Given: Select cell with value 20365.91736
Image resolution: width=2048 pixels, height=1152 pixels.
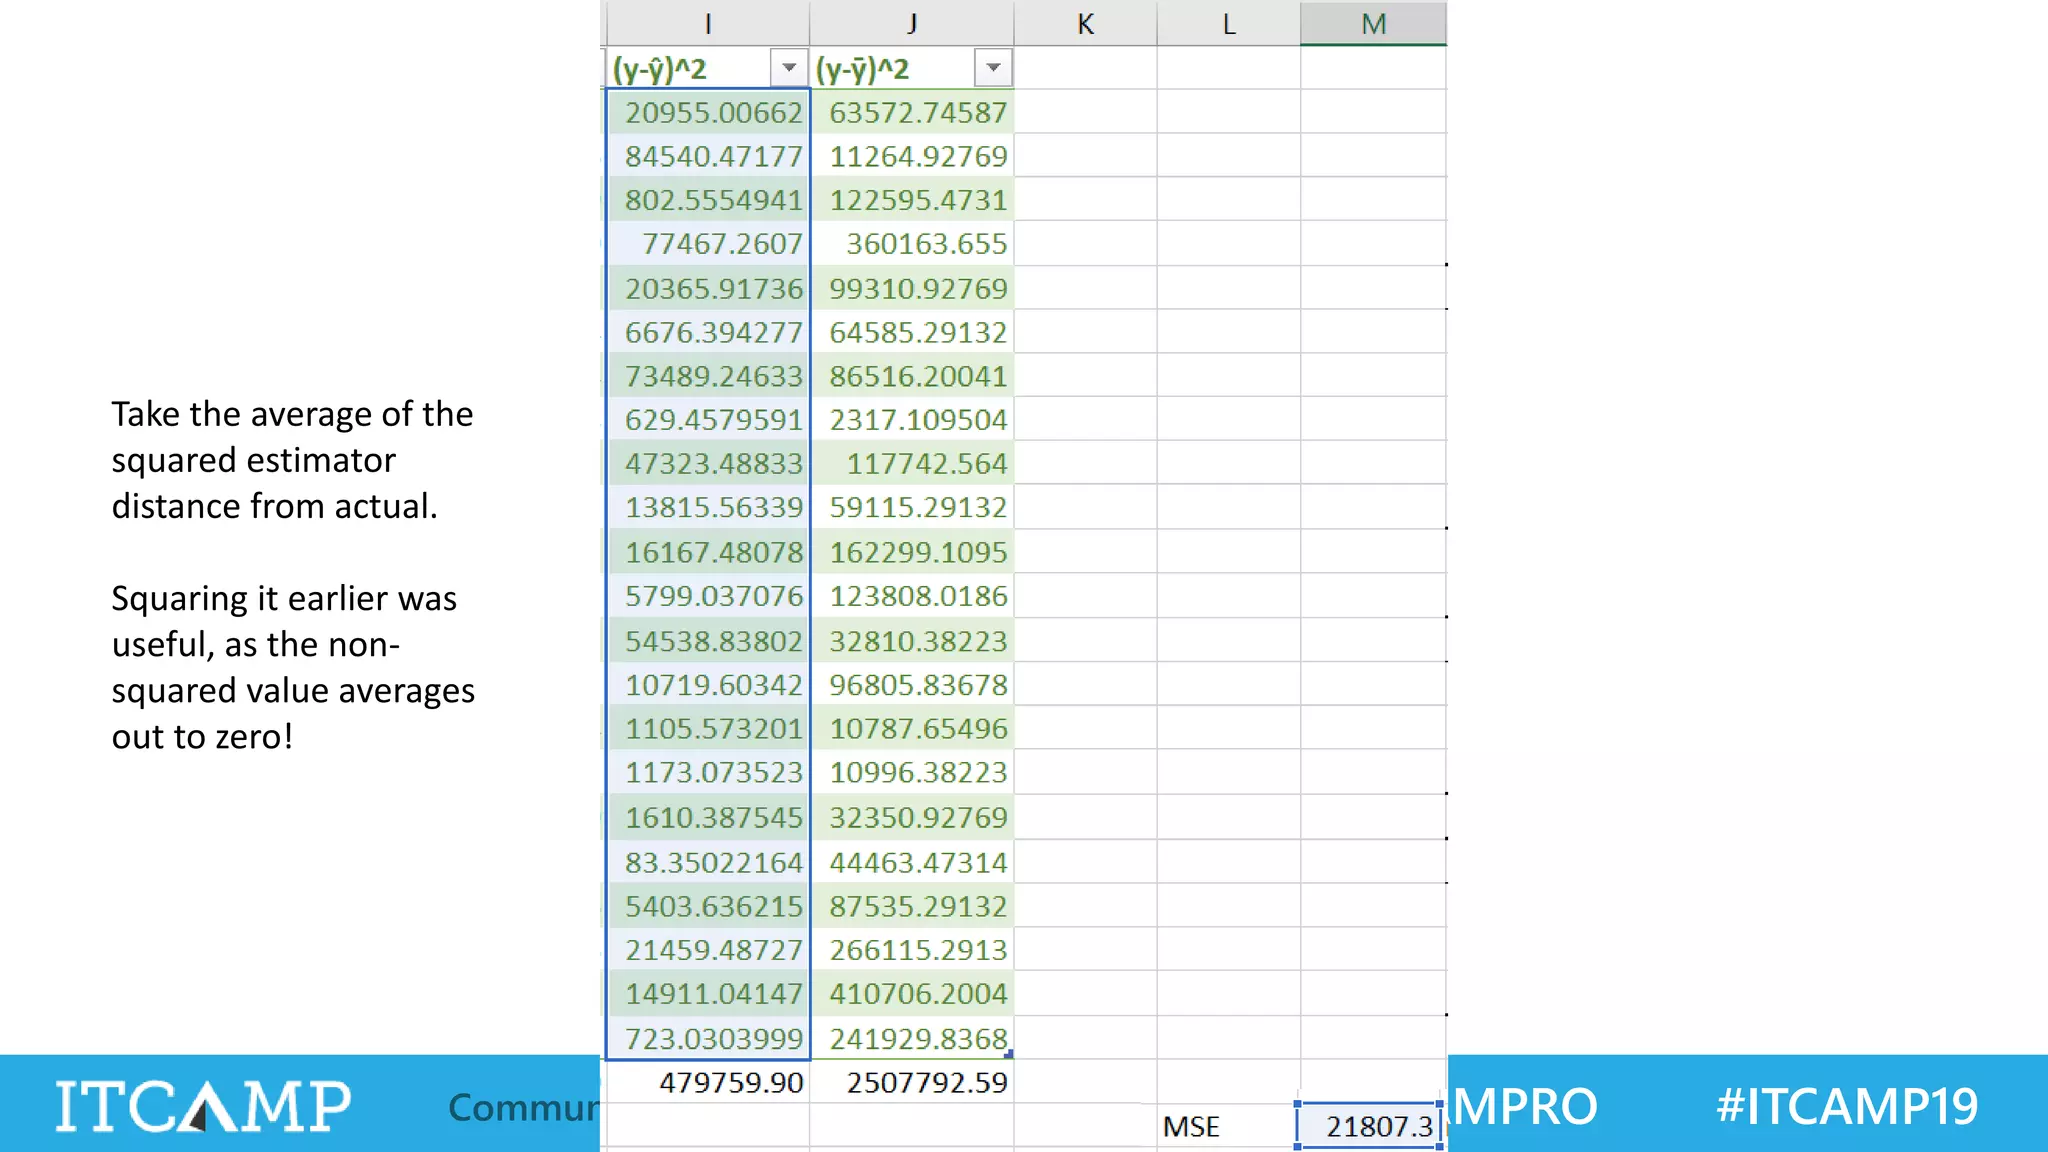Looking at the screenshot, I should coord(708,288).
